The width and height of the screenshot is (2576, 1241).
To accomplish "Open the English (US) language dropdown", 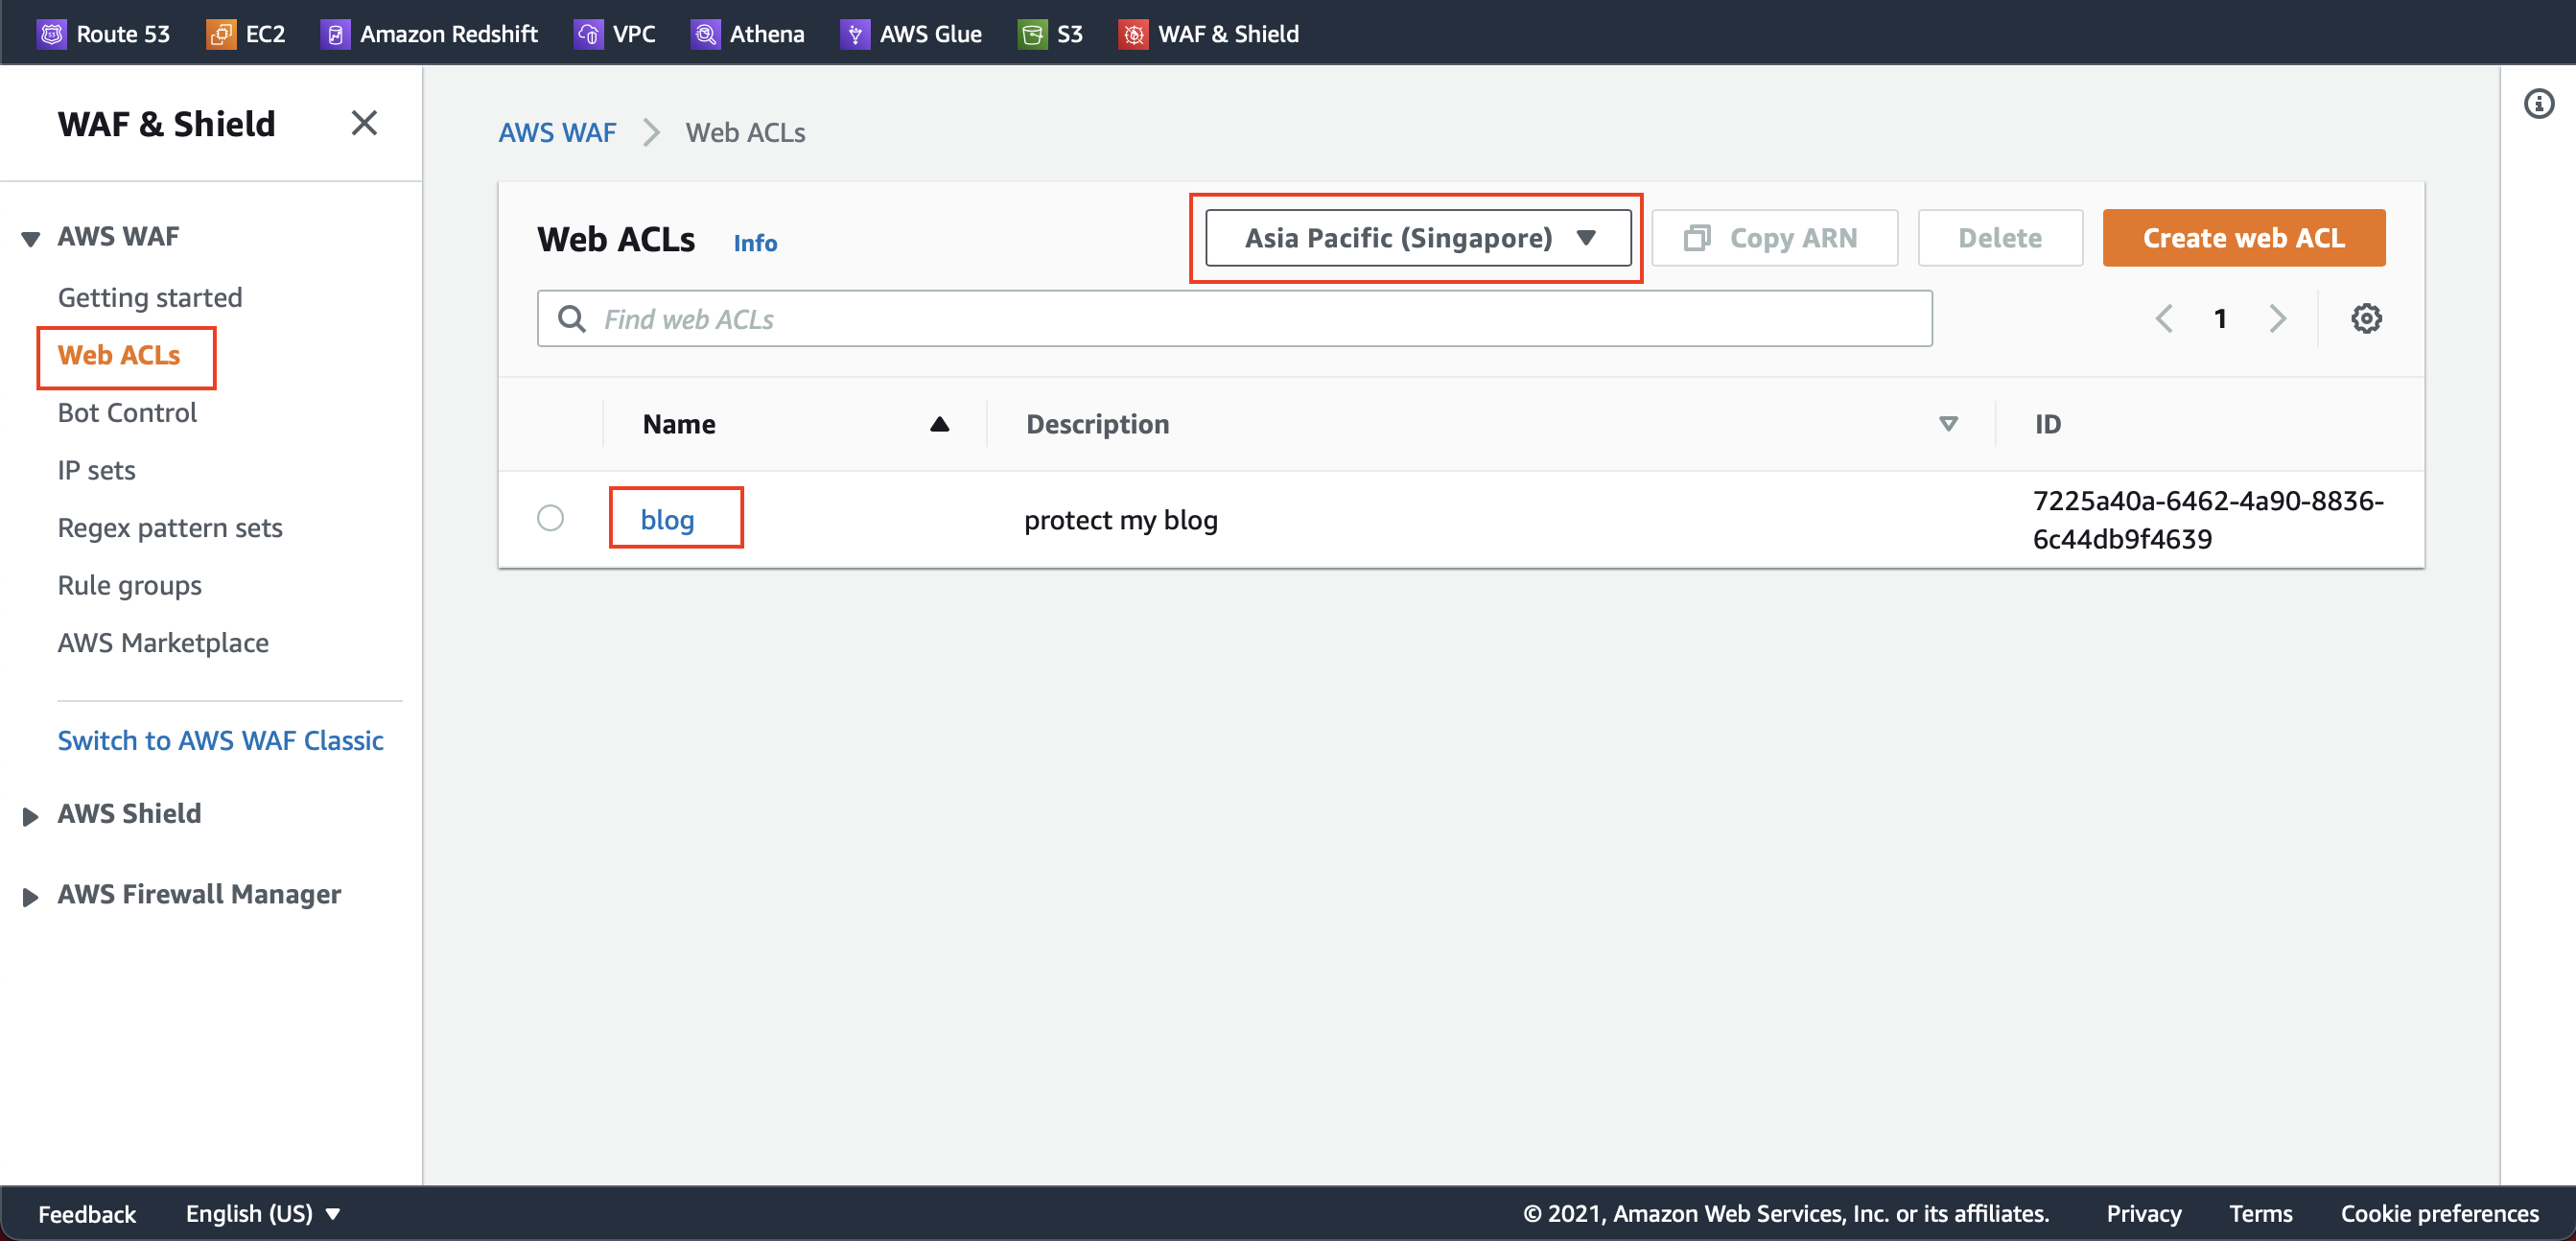I will coord(263,1213).
